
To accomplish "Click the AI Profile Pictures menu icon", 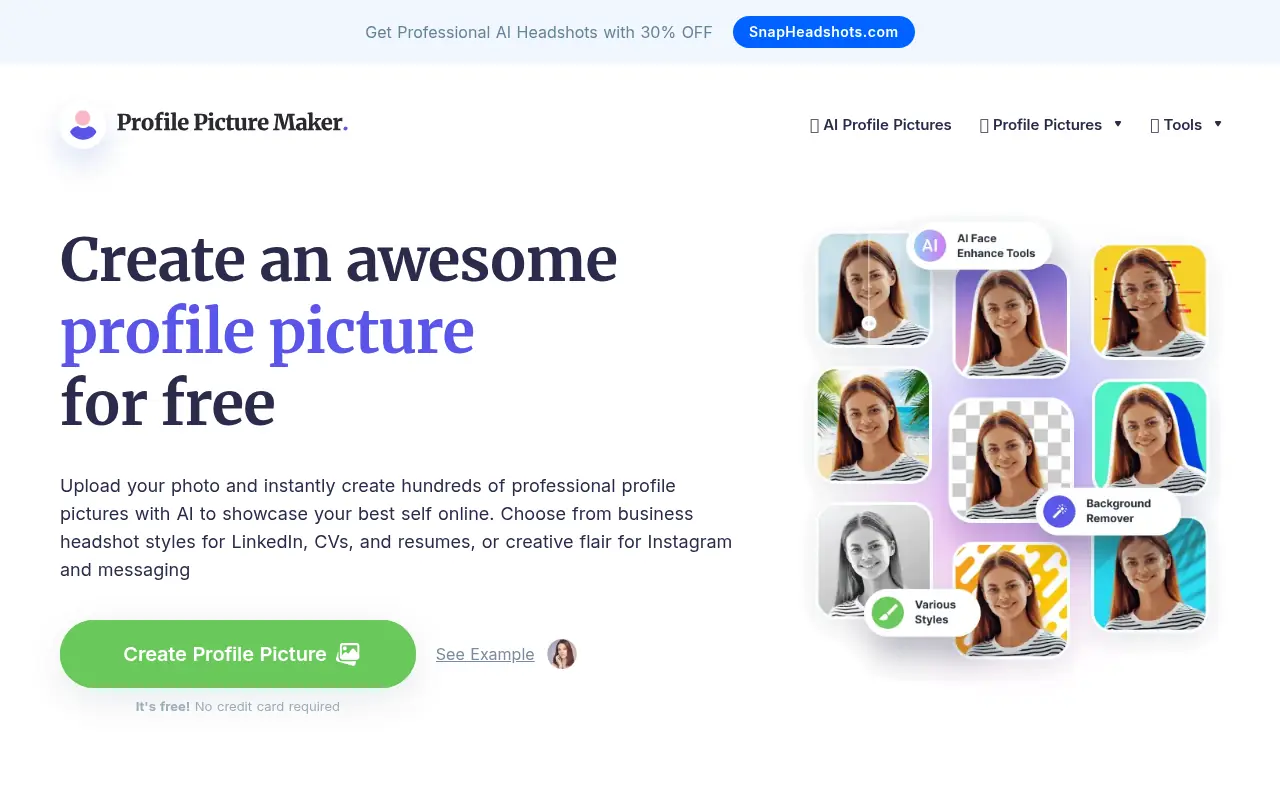I will (814, 124).
